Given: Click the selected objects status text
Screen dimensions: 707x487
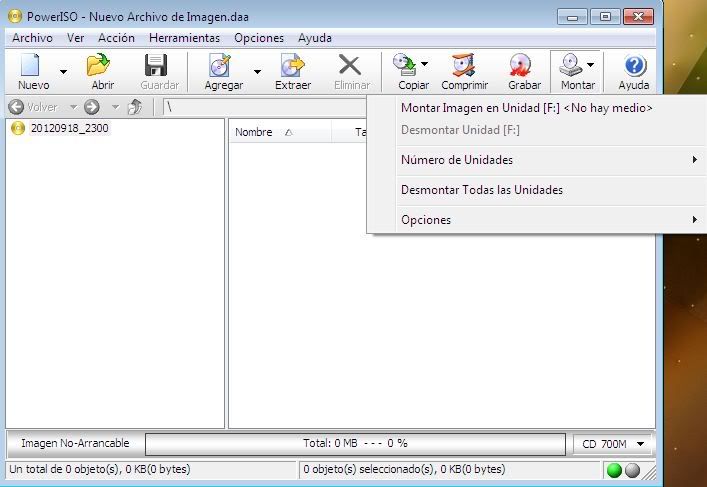Looking at the screenshot, I should 404,469.
